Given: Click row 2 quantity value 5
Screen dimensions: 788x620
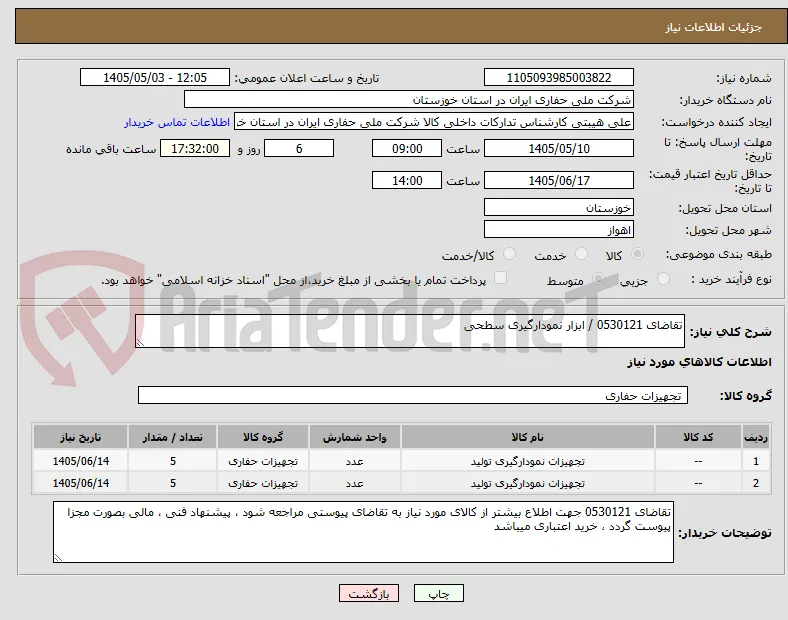Looking at the screenshot, I should coord(172,483).
